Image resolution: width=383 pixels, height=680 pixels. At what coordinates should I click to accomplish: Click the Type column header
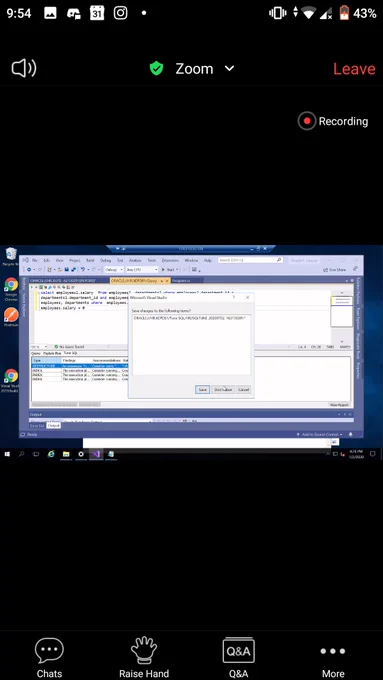(x=46, y=360)
